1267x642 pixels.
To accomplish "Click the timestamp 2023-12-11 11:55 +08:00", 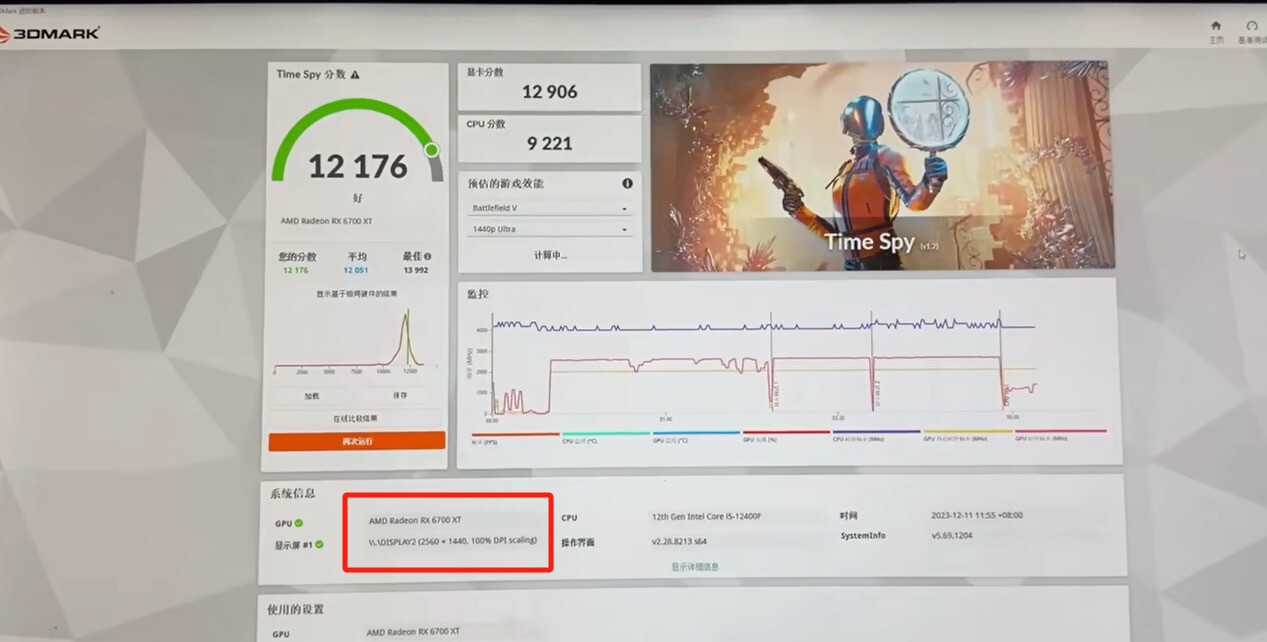I will point(977,516).
